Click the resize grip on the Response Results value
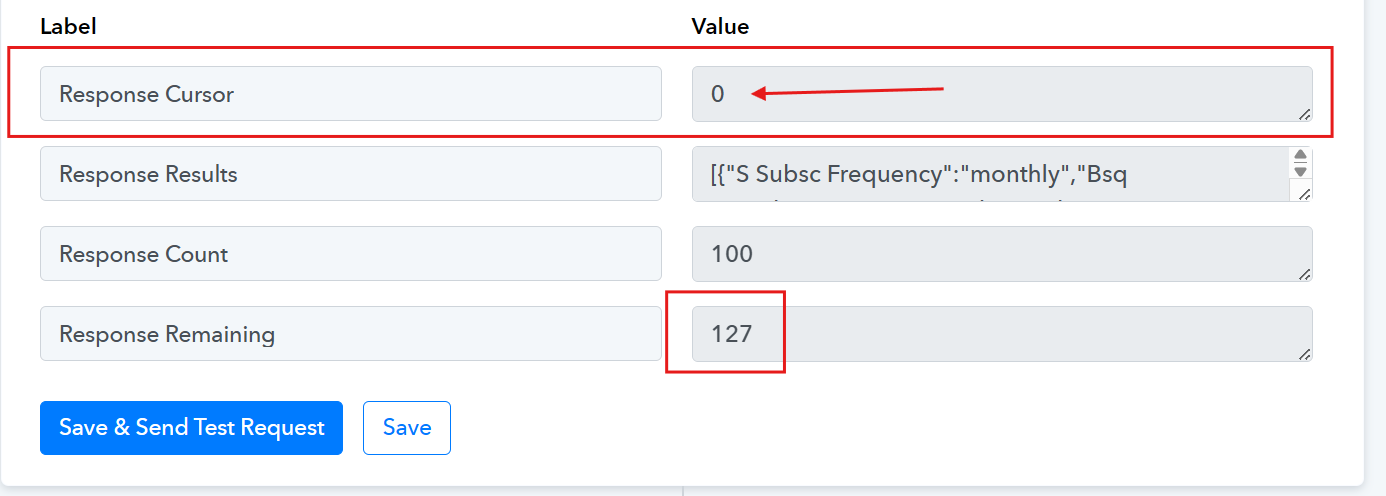 (1305, 194)
